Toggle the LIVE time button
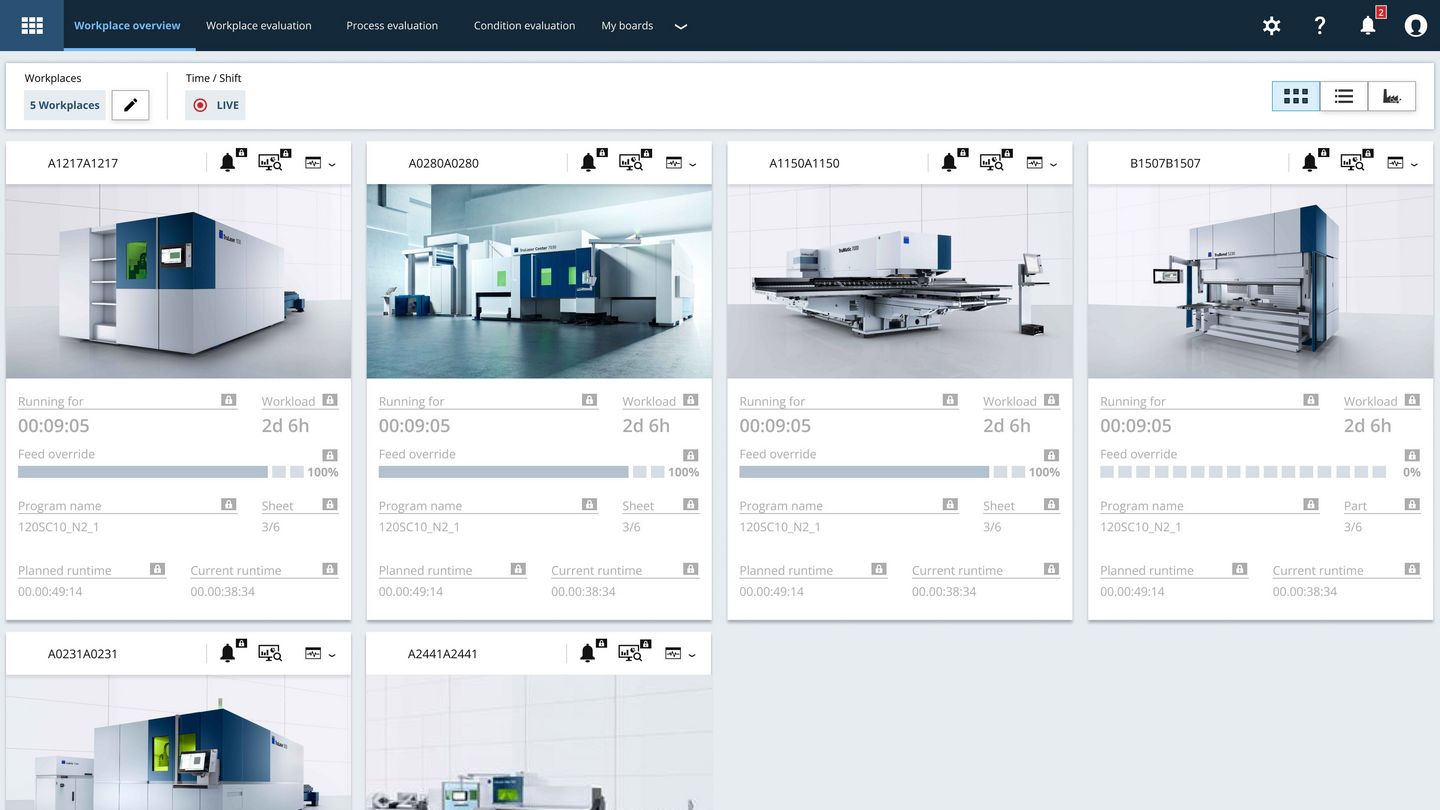Screen dimensions: 1440x810 click(215, 105)
